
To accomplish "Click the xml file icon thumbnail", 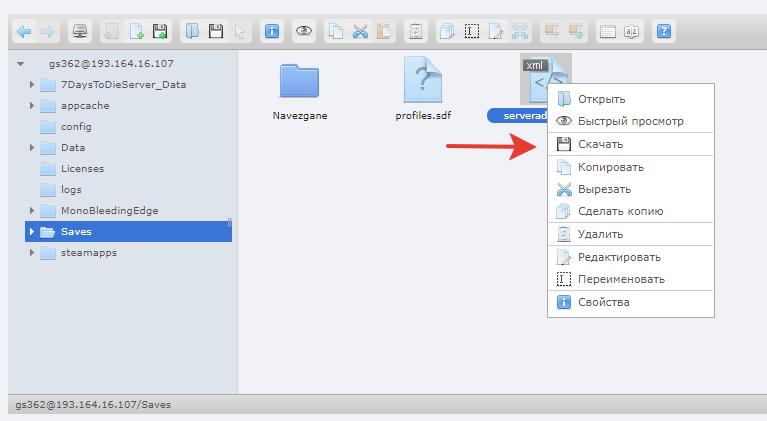I will [545, 79].
